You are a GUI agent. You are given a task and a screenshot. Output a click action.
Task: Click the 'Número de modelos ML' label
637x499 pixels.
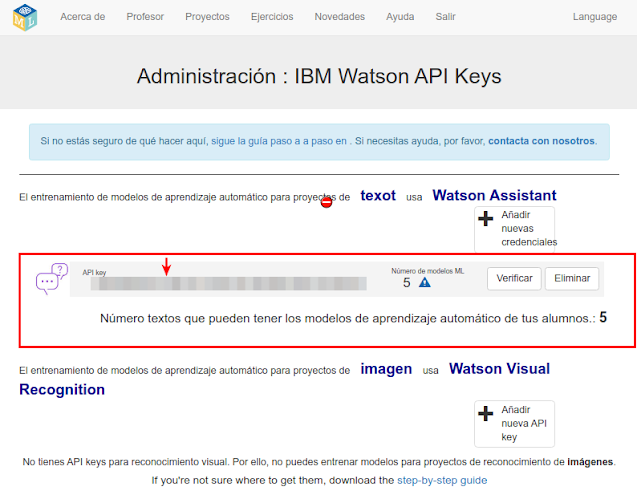(x=427, y=271)
